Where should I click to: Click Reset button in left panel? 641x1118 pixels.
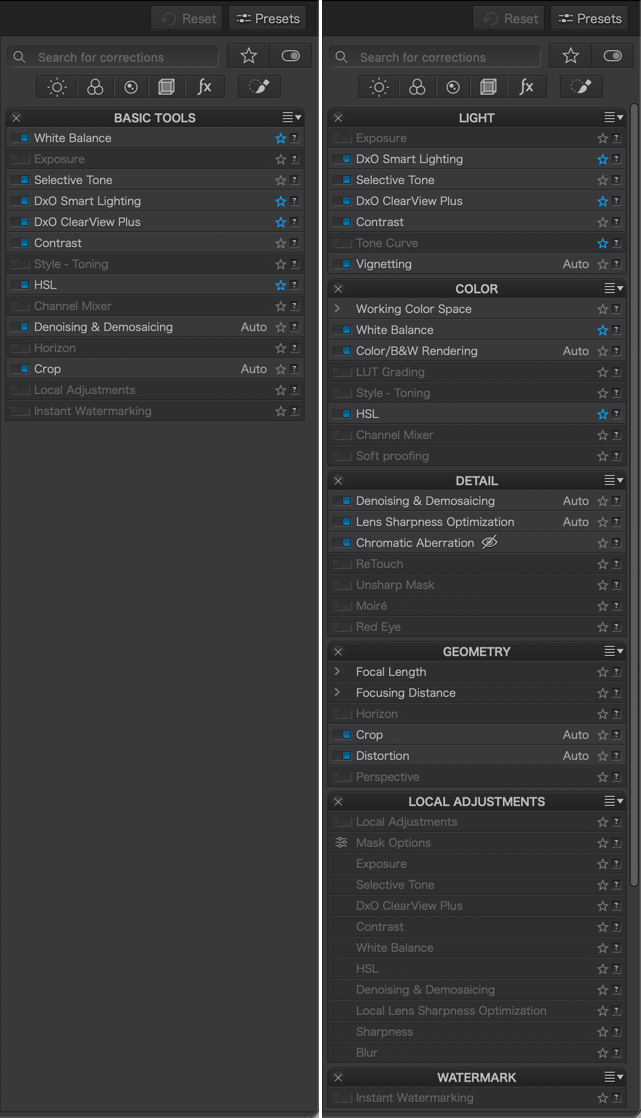187,19
